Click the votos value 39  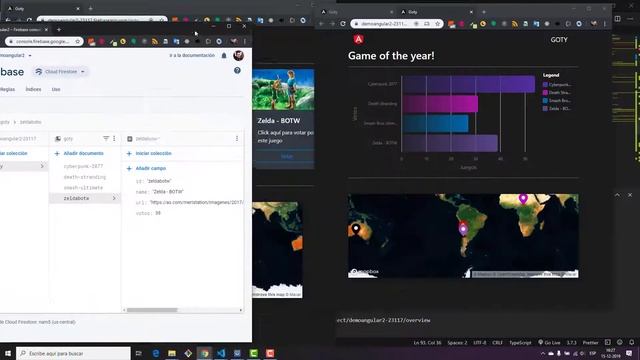[x=158, y=213]
